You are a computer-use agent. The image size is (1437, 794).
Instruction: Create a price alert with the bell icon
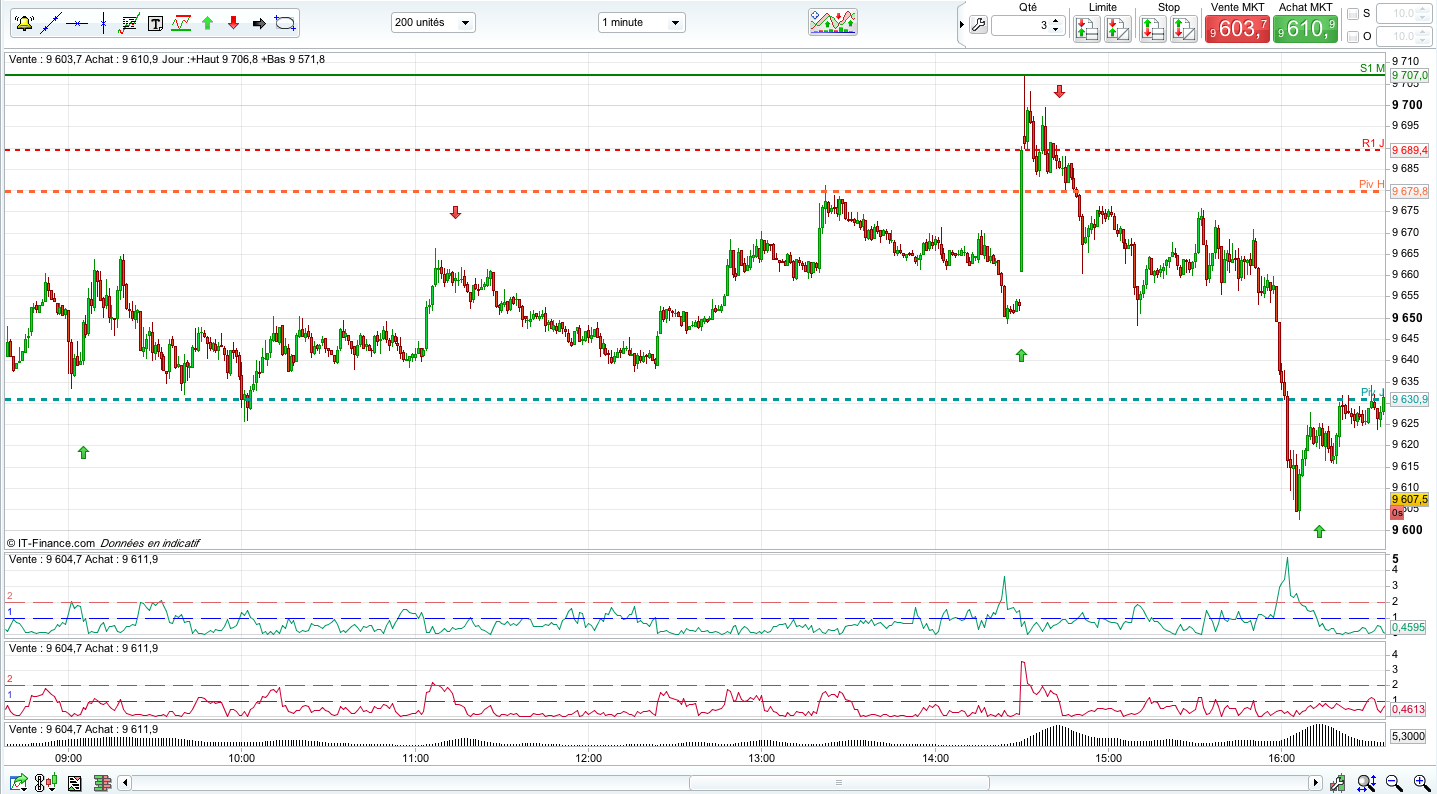pyautogui.click(x=25, y=22)
